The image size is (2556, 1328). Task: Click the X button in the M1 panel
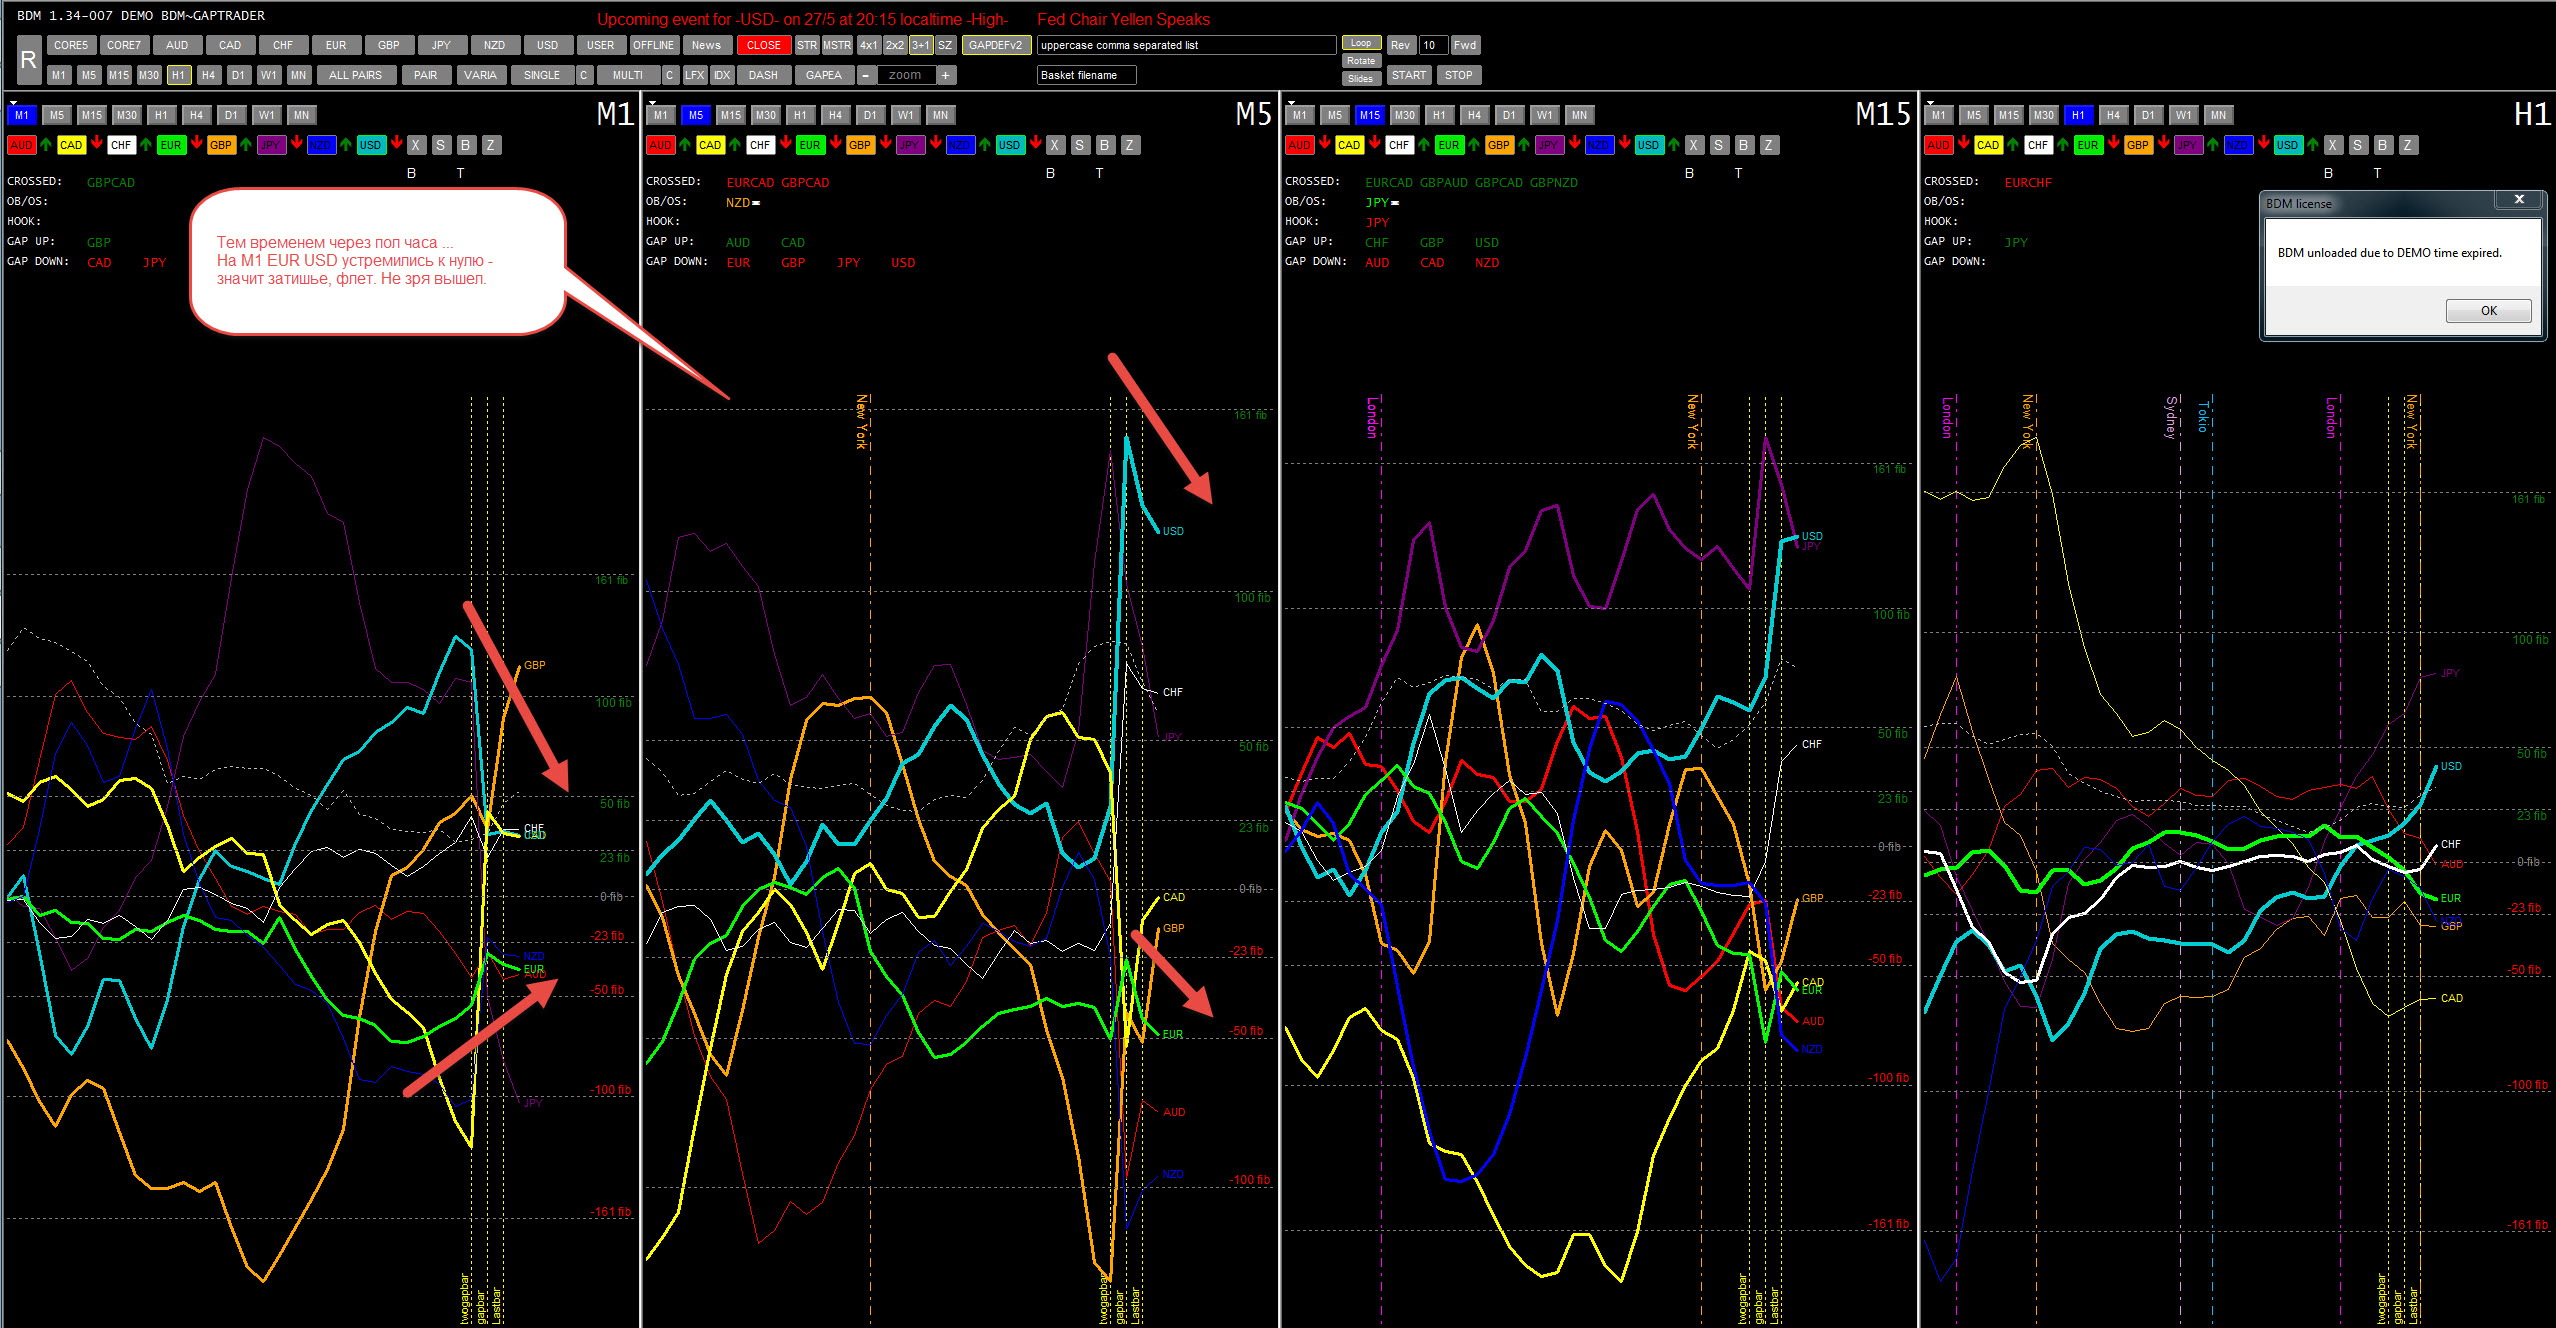[x=416, y=145]
